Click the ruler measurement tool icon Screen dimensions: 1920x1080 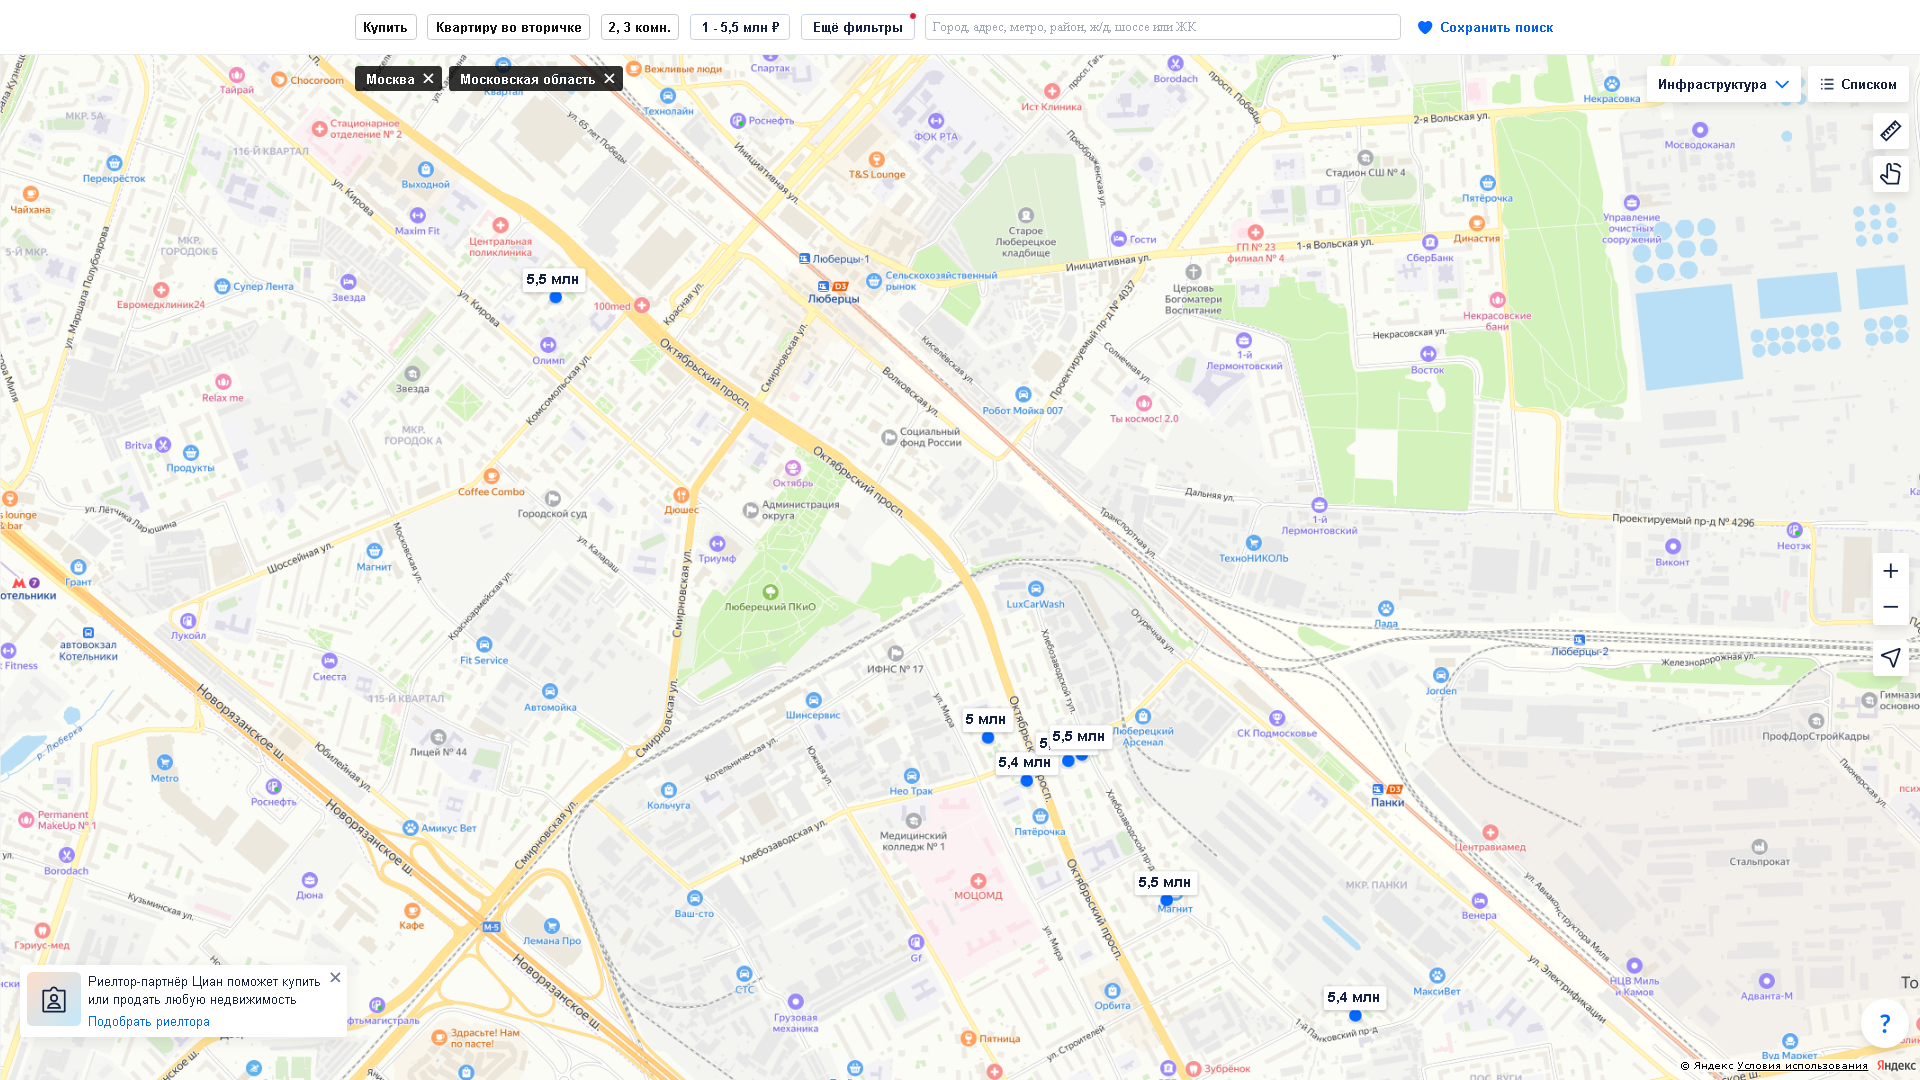[1890, 131]
